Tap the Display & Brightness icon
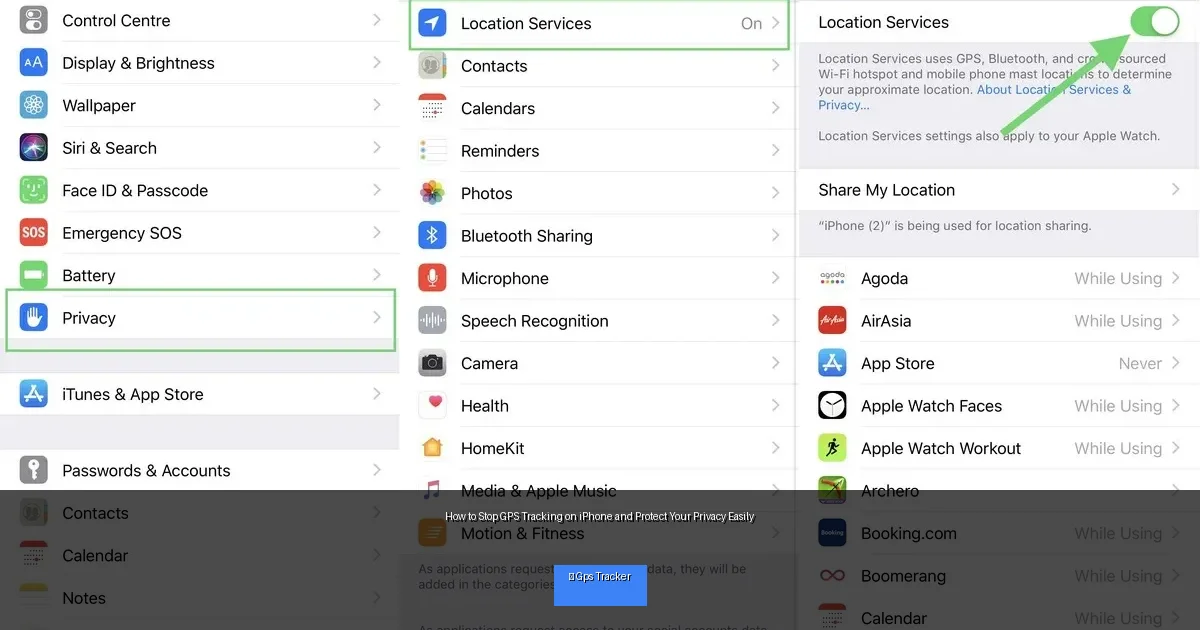1200x630 pixels. point(34,63)
